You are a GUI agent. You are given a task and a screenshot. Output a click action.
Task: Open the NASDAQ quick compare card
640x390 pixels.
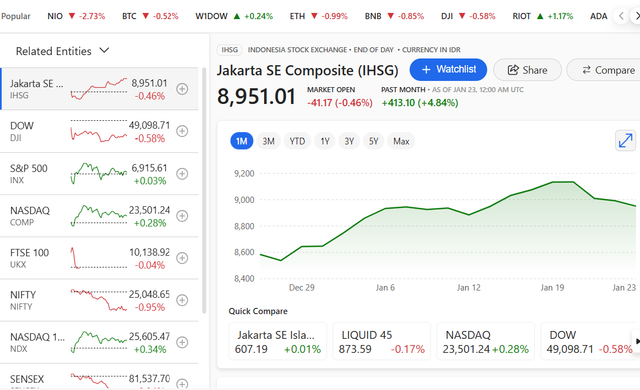[x=485, y=341]
